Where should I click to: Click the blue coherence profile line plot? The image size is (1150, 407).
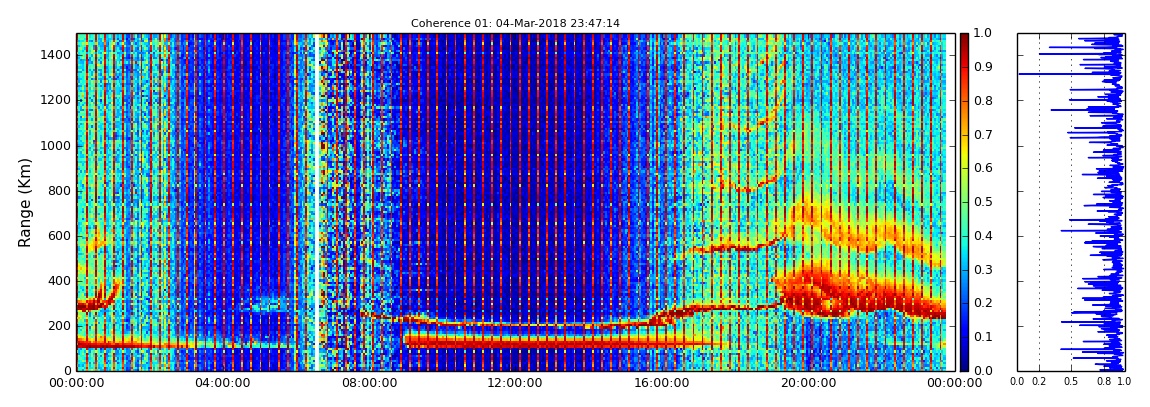[x=1071, y=202]
